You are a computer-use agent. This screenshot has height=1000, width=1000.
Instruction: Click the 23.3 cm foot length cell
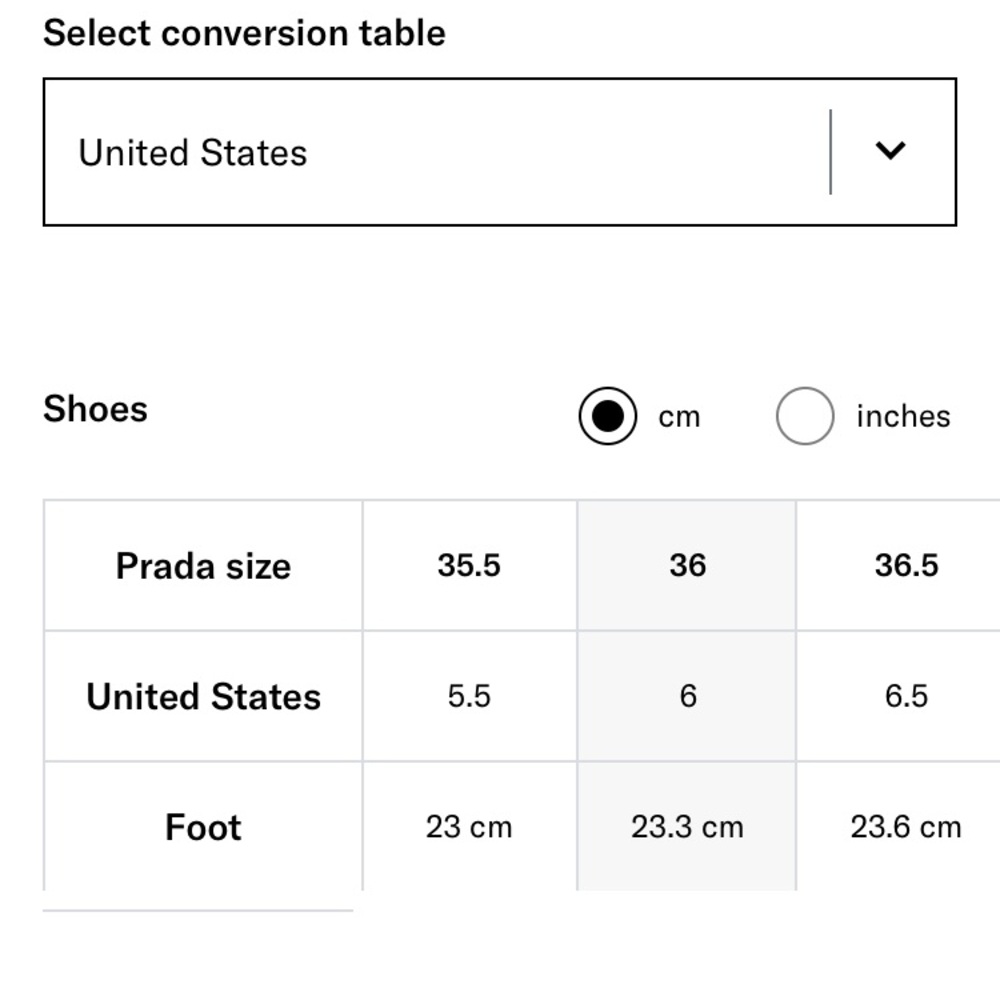coord(687,827)
